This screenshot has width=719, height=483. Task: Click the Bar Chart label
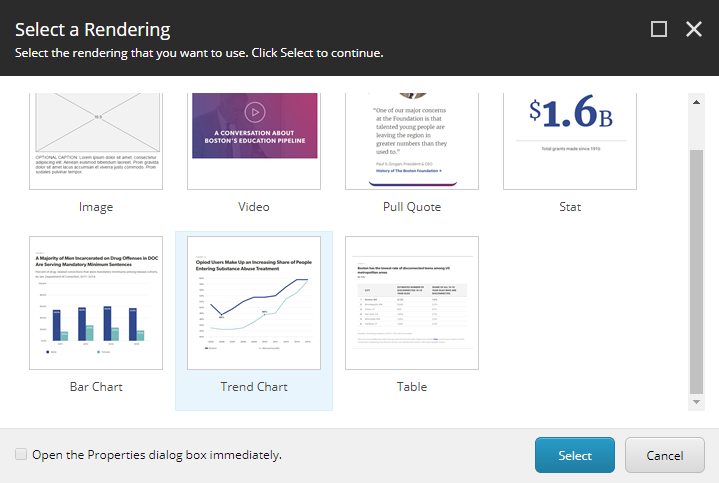point(96,386)
